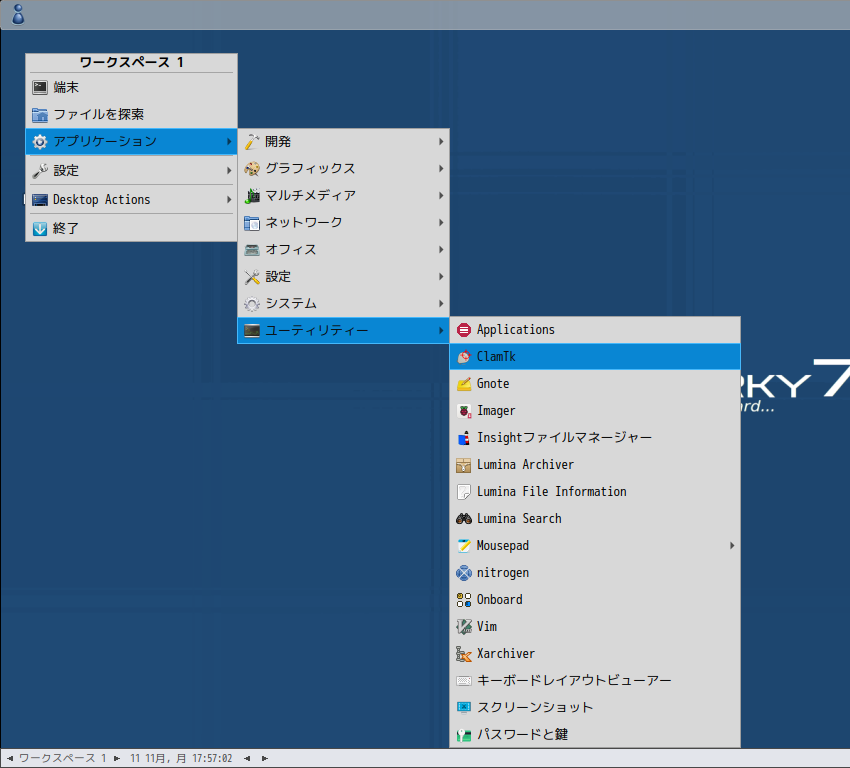
Task: Expand the ネットワーク submenu arrow
Action: pyautogui.click(x=441, y=223)
